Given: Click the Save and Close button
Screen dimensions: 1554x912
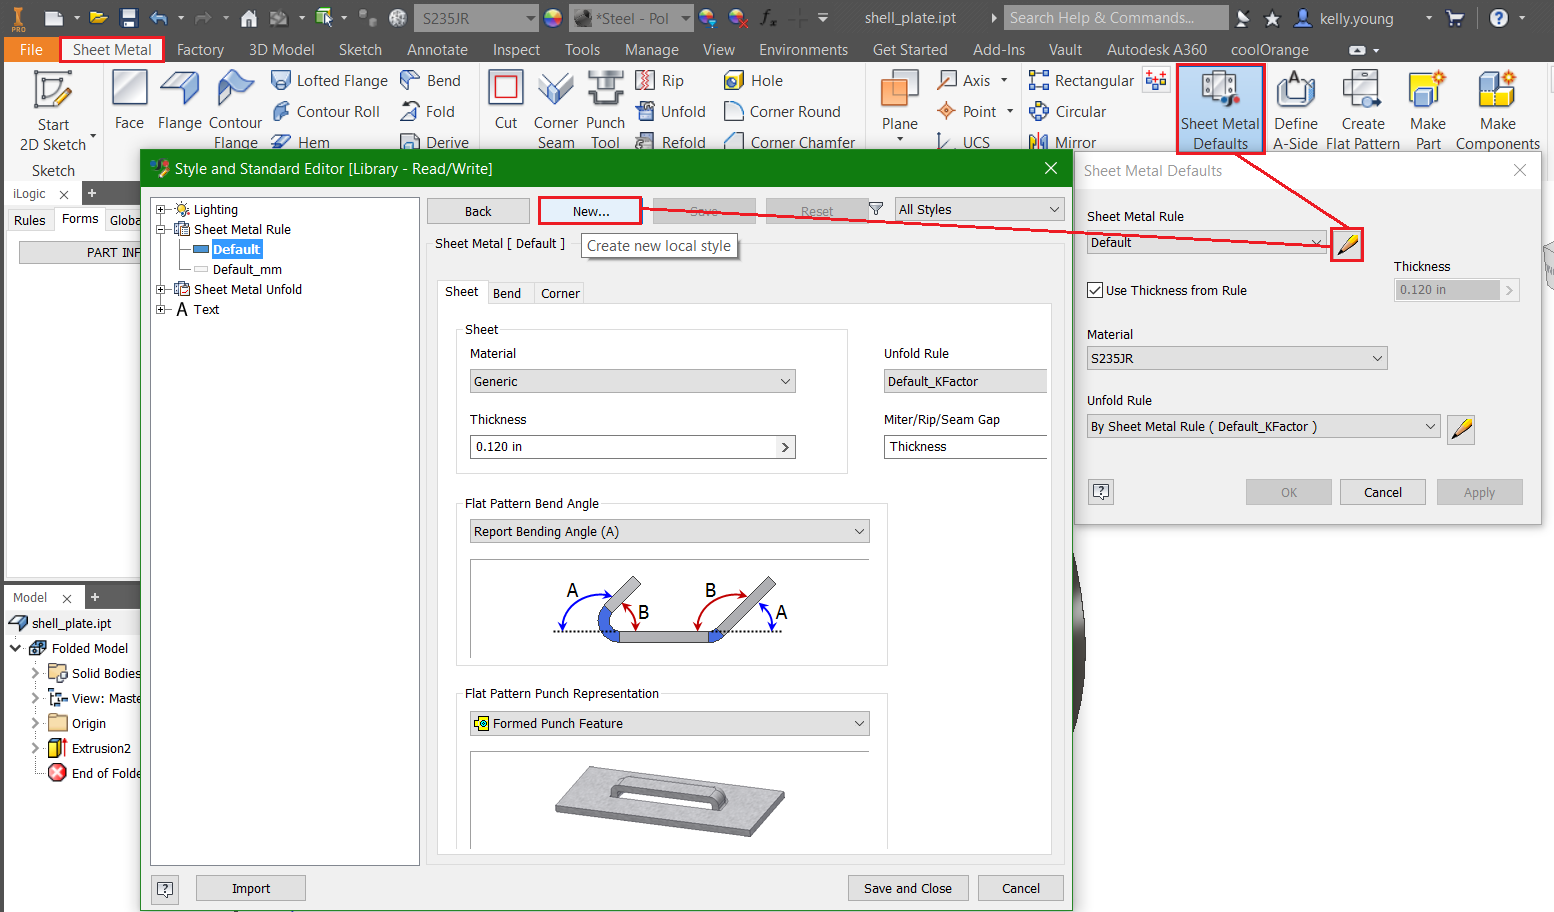Looking at the screenshot, I should pyautogui.click(x=907, y=889).
